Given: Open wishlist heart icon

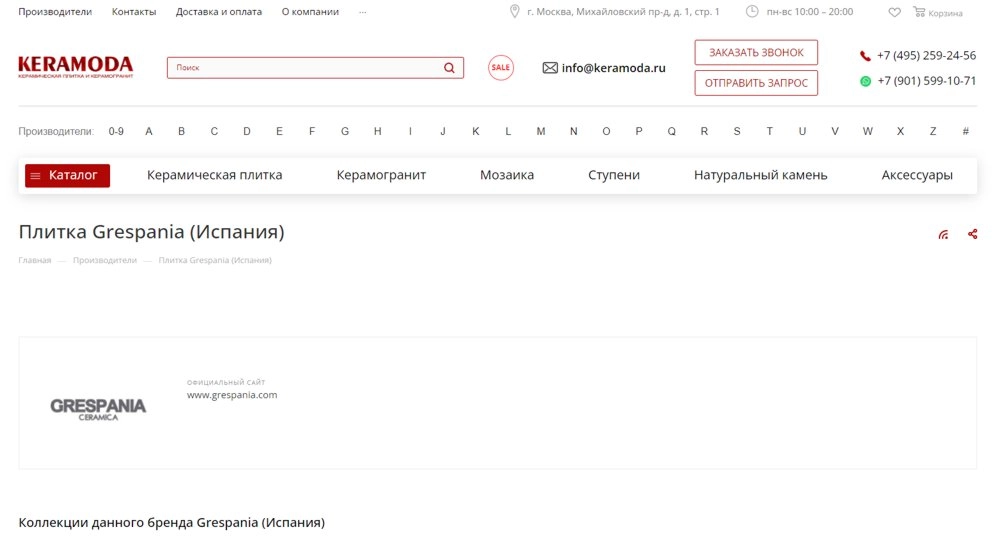Looking at the screenshot, I should tap(895, 12).
